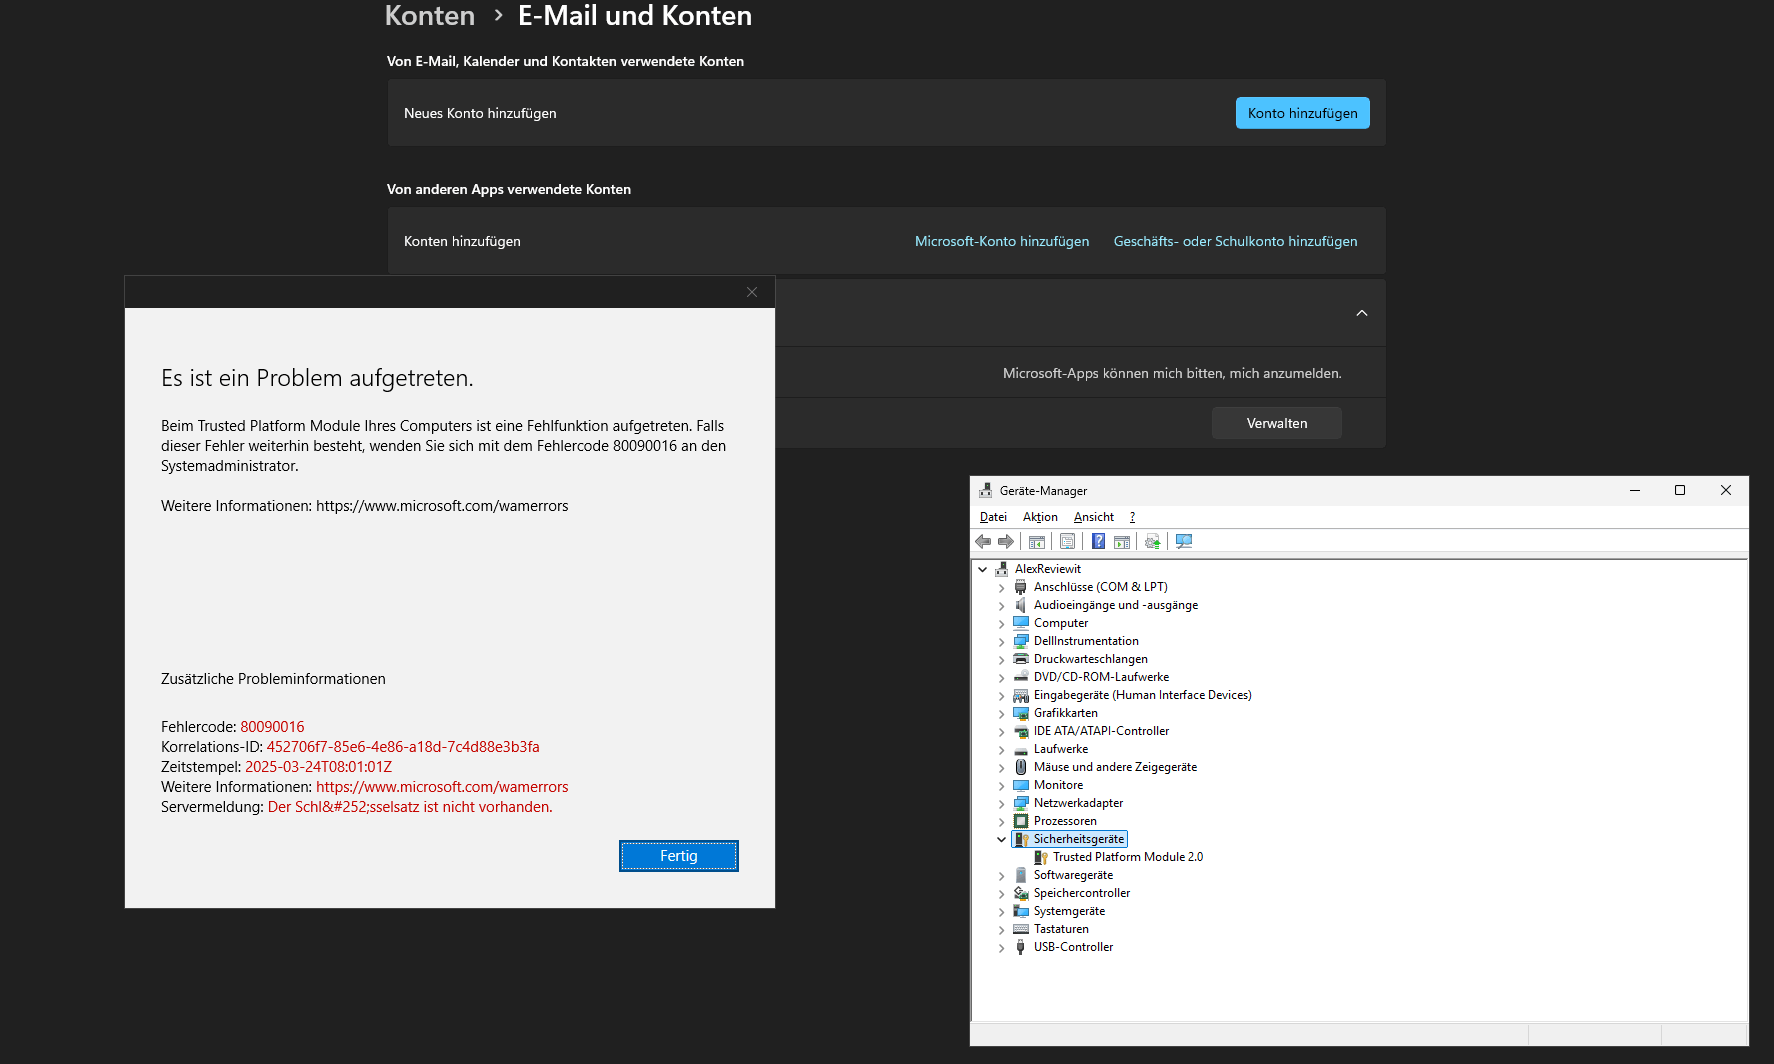Click the Netzwerkadapter network icon

[1021, 803]
